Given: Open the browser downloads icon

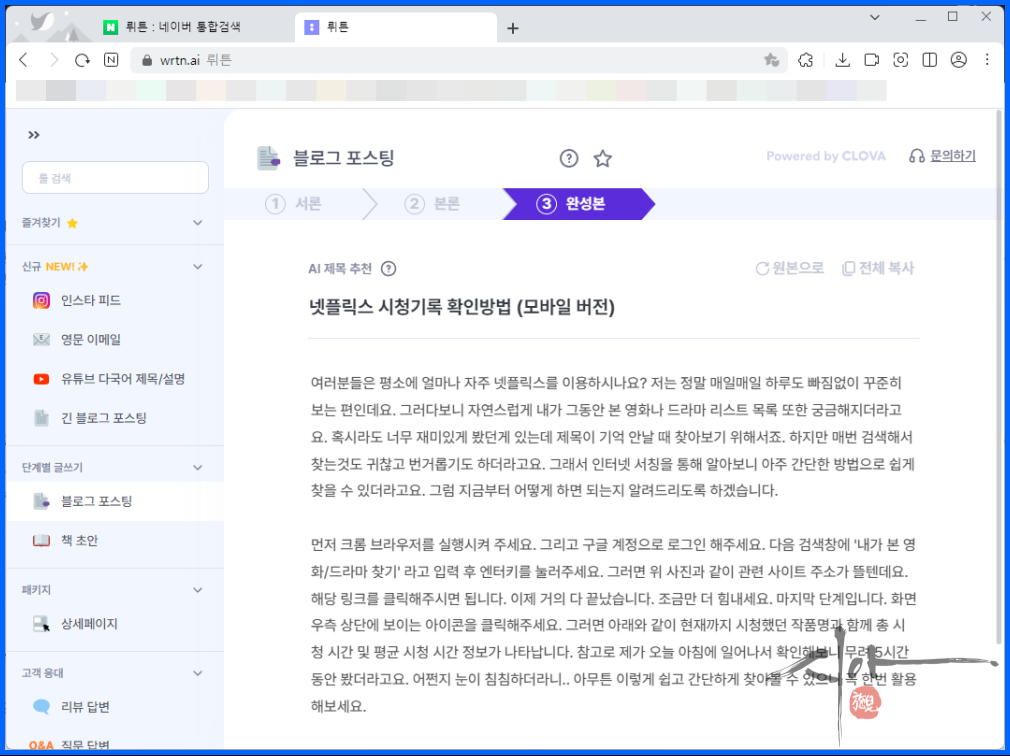Looking at the screenshot, I should click(x=842, y=60).
